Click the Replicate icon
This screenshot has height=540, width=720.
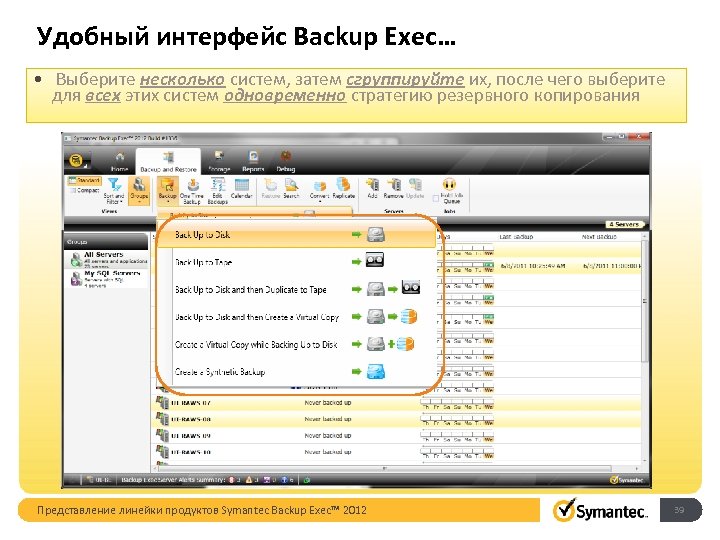(x=343, y=189)
